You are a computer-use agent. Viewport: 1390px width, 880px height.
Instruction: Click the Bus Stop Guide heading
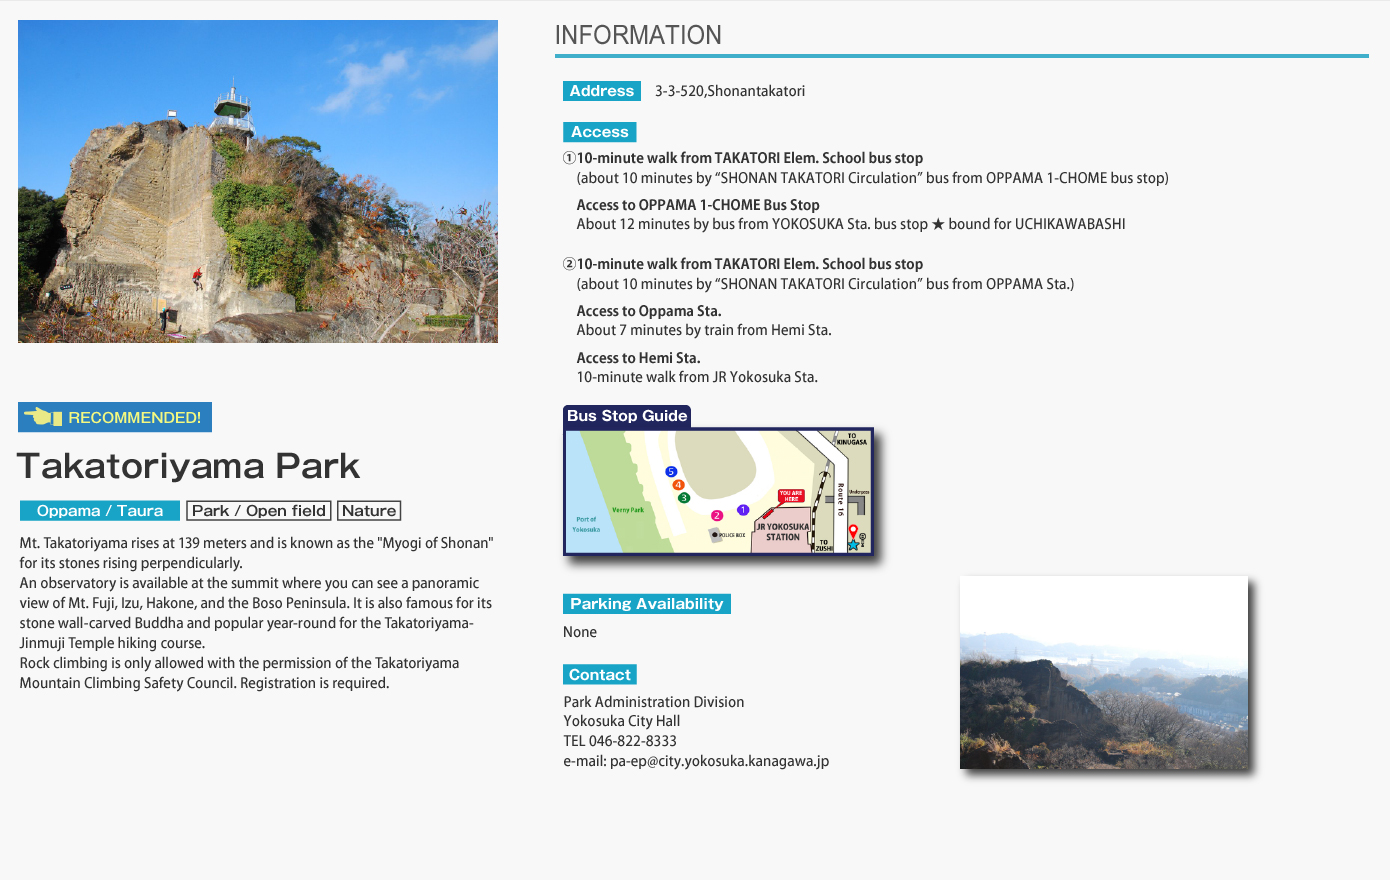point(627,416)
